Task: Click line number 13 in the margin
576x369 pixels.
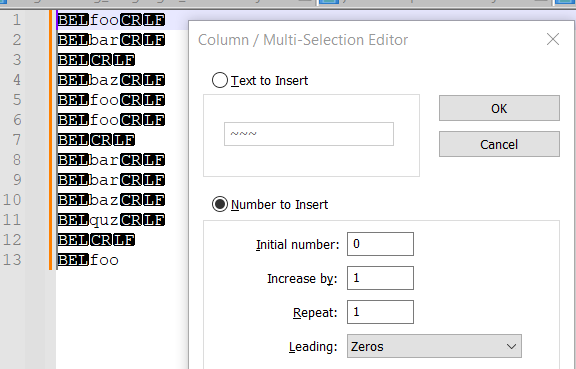Action: pyautogui.click(x=12, y=260)
